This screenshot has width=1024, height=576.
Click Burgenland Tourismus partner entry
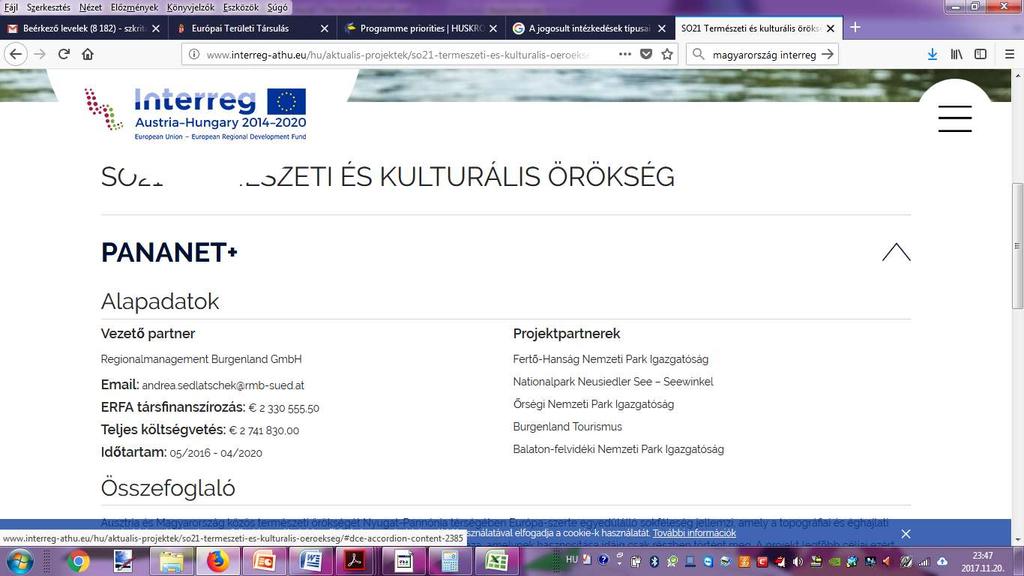pyautogui.click(x=568, y=426)
